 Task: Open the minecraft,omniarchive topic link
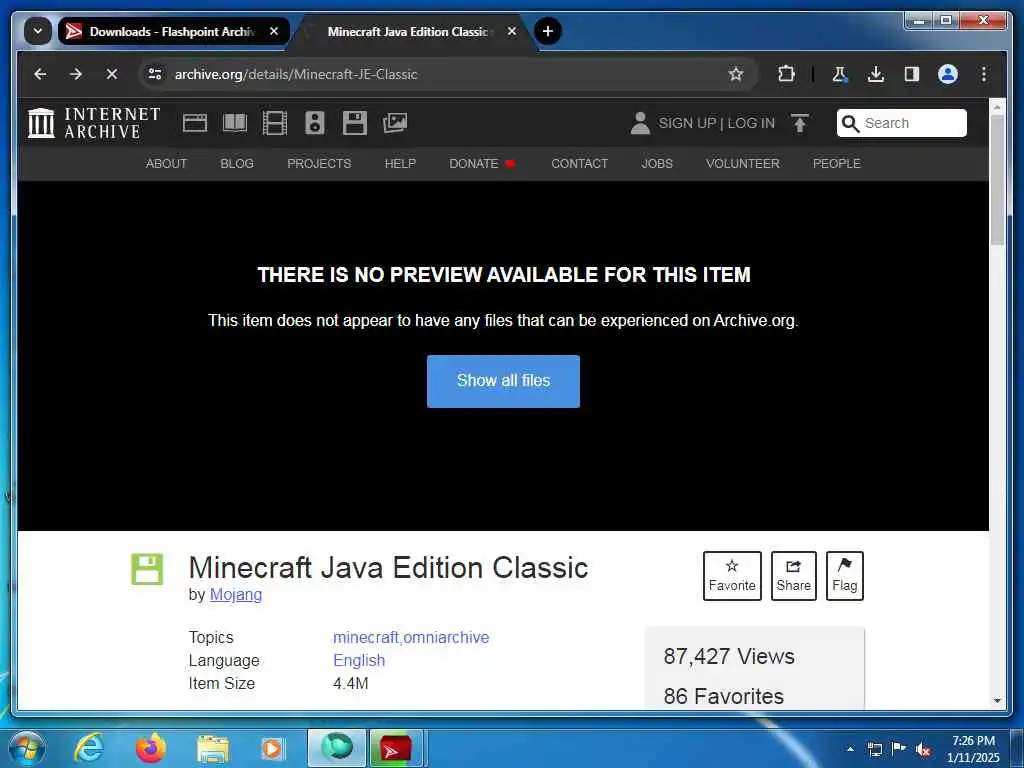tap(411, 637)
